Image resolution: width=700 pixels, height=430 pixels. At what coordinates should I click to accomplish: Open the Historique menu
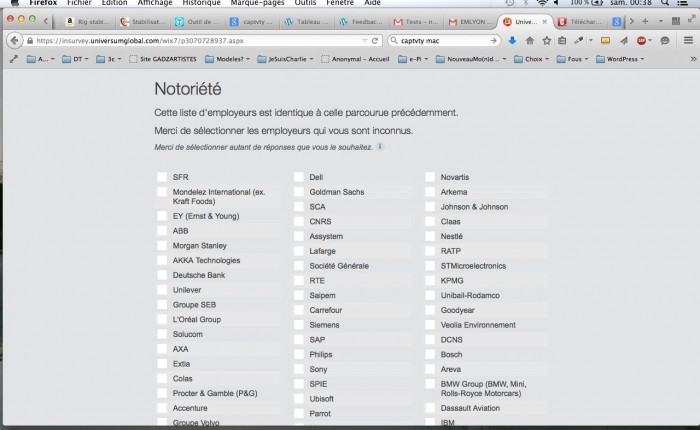[x=201, y=3]
